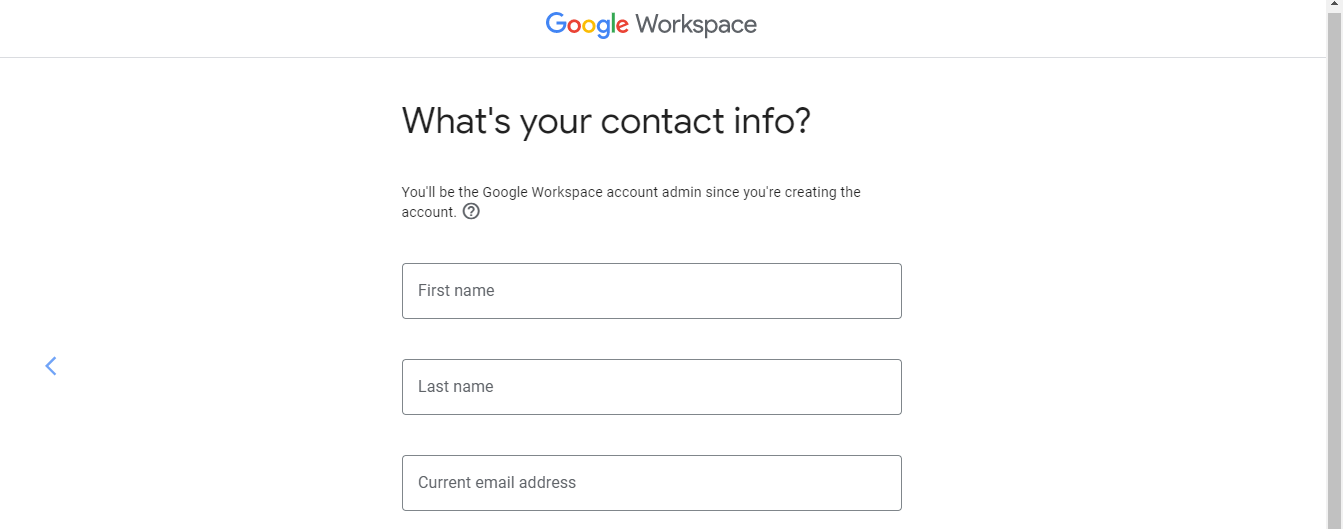The image size is (1343, 529).
Task: Click the Google Workspace logo in header
Action: tap(651, 25)
